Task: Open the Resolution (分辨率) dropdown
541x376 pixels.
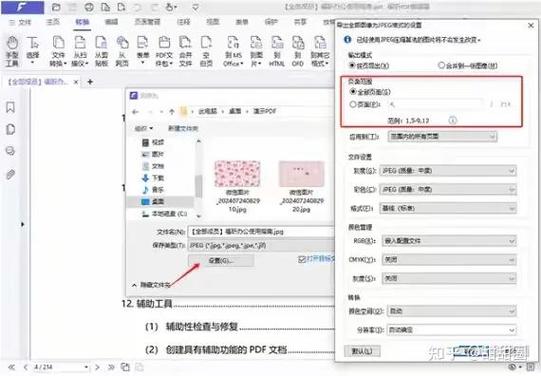Action: pyautogui.click(x=452, y=330)
